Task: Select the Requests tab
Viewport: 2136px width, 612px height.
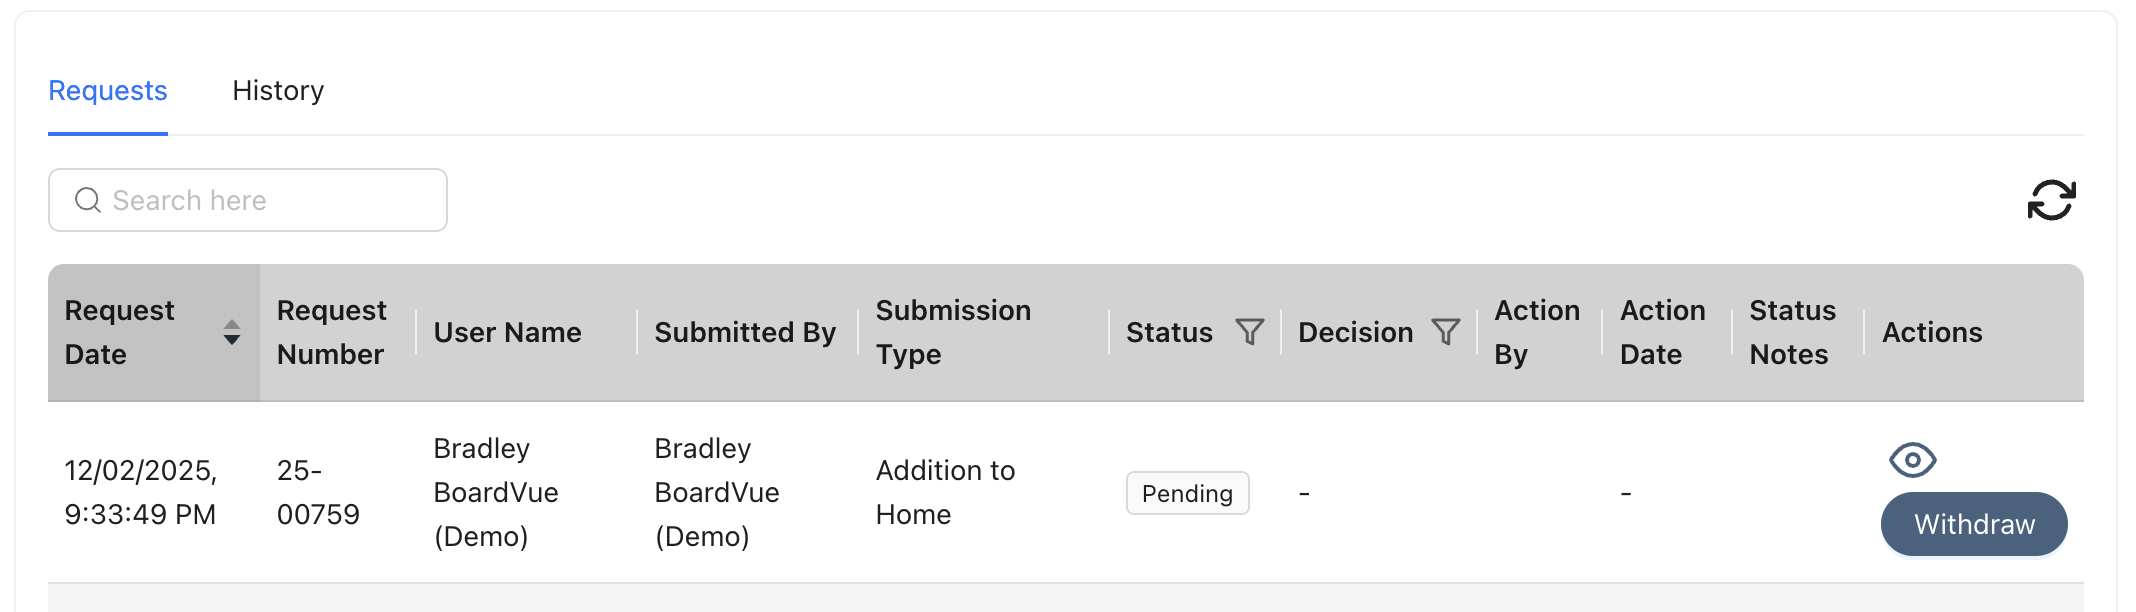Action: [108, 91]
